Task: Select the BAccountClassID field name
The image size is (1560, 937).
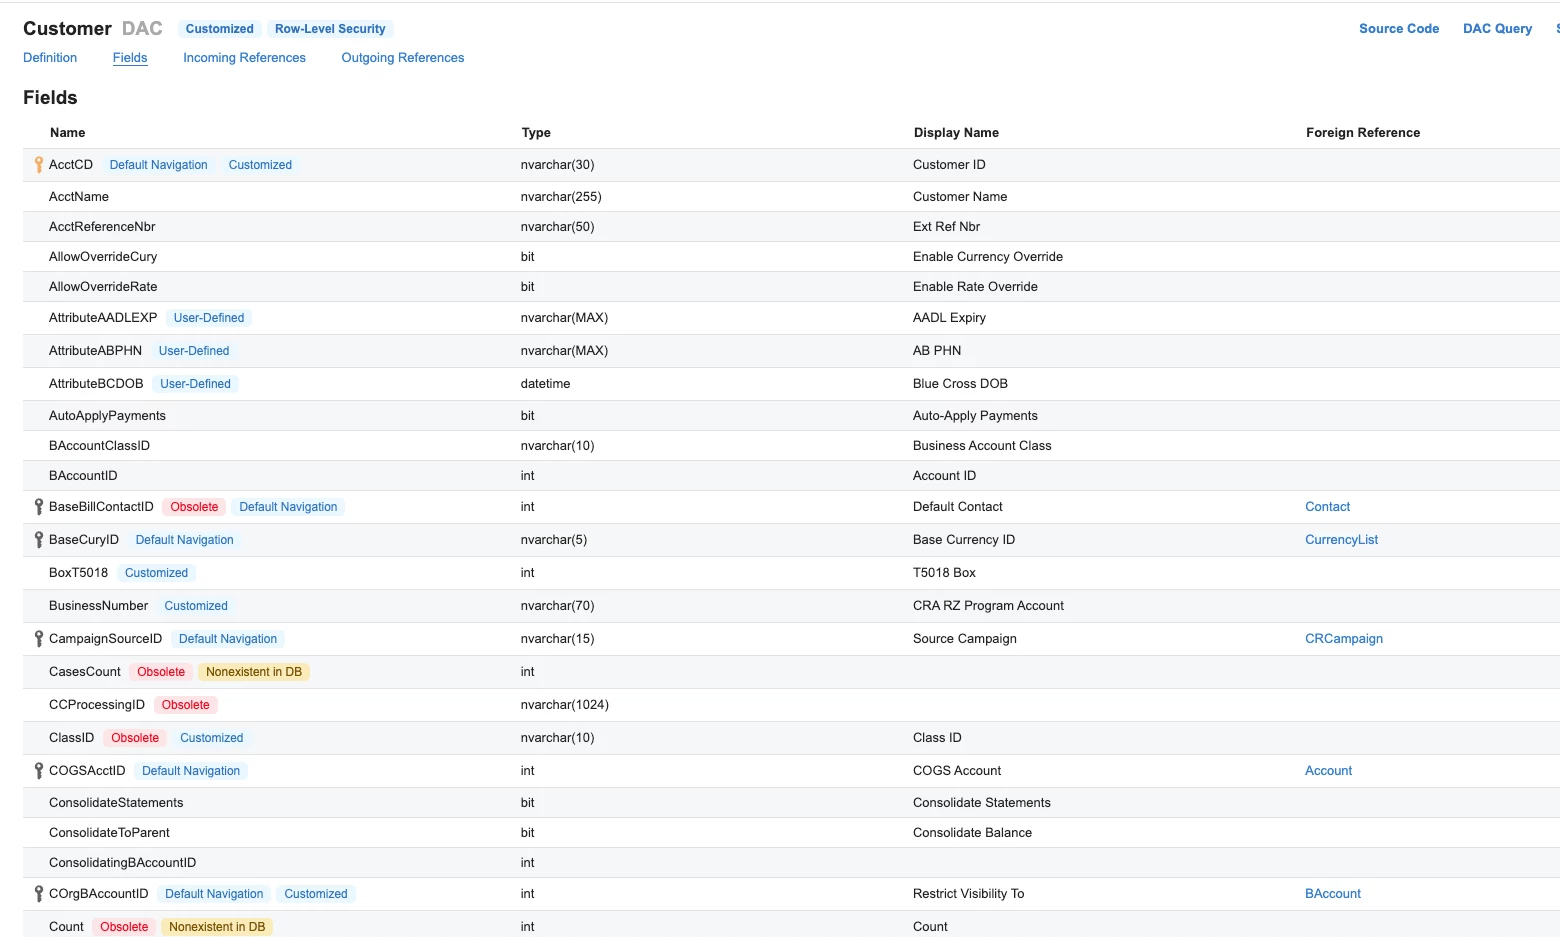Action: (99, 446)
